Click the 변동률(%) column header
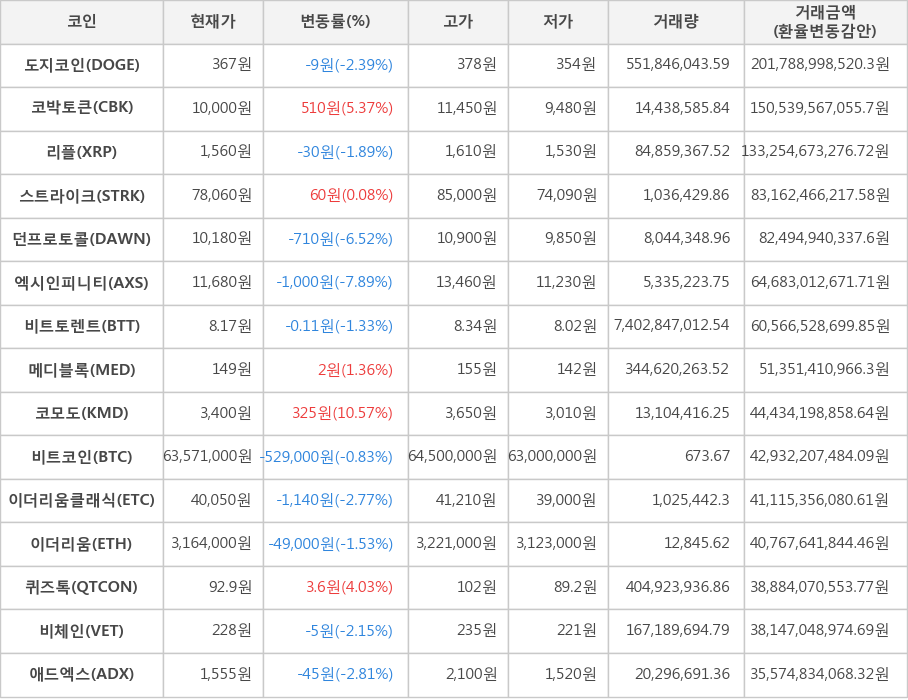Screen dimensions: 908x700 pos(335,22)
